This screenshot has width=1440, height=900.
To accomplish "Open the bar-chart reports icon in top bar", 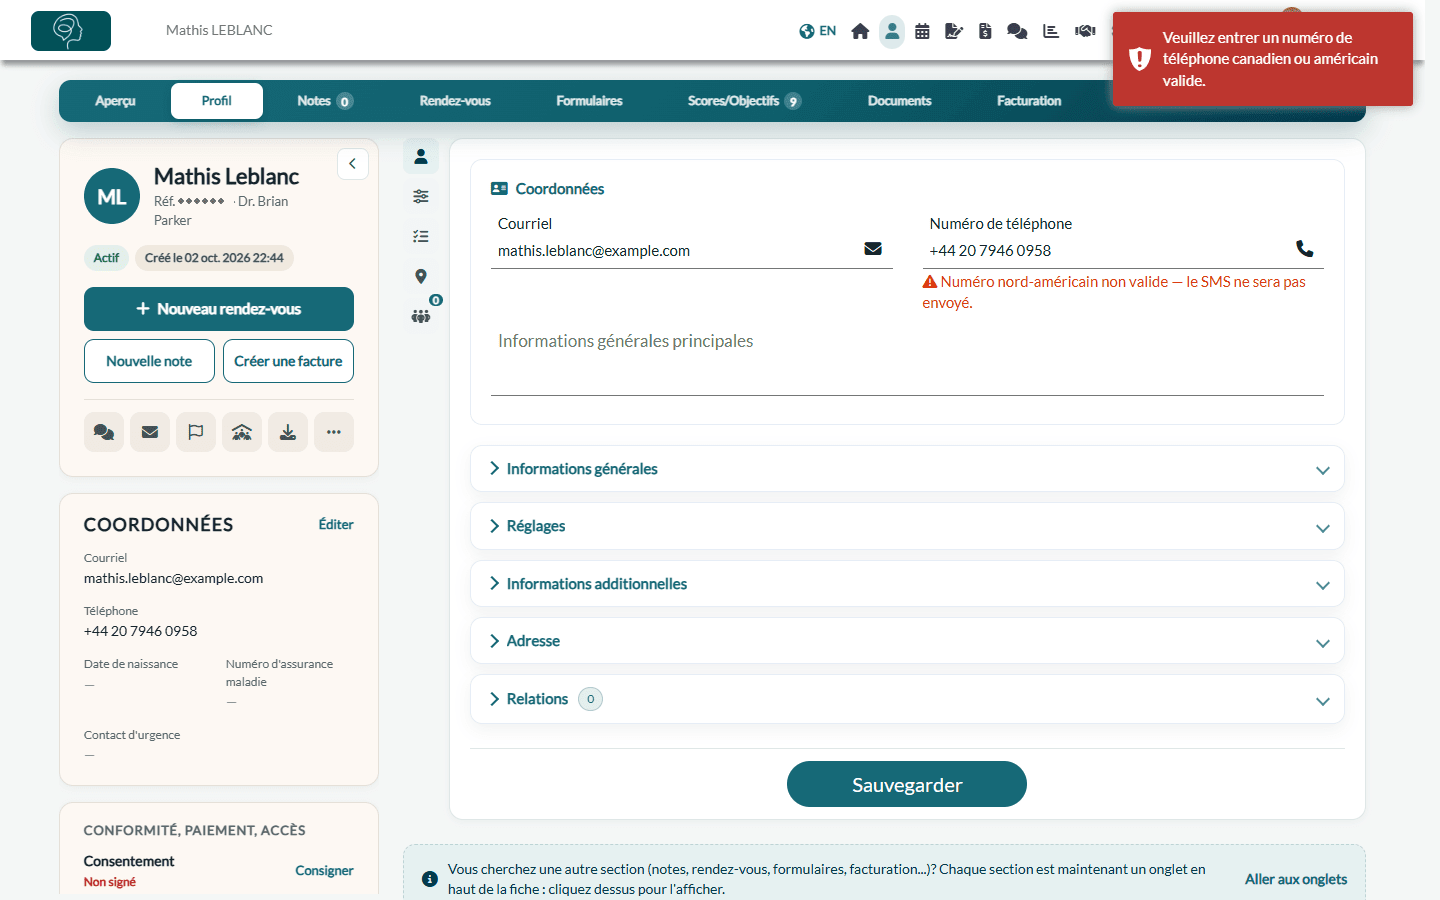I will click(1051, 31).
